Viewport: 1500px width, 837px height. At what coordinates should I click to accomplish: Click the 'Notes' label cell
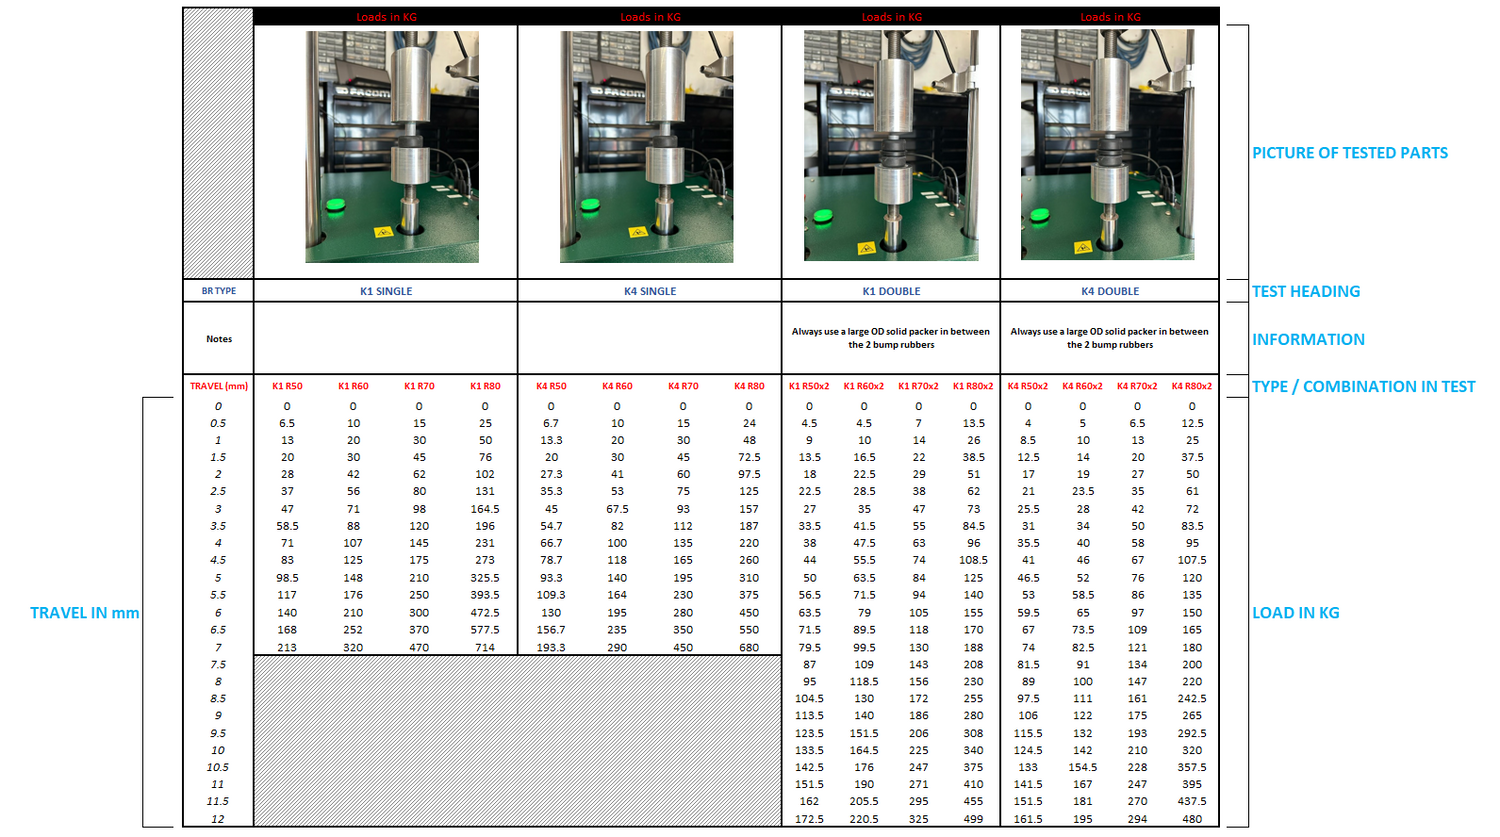coord(218,339)
